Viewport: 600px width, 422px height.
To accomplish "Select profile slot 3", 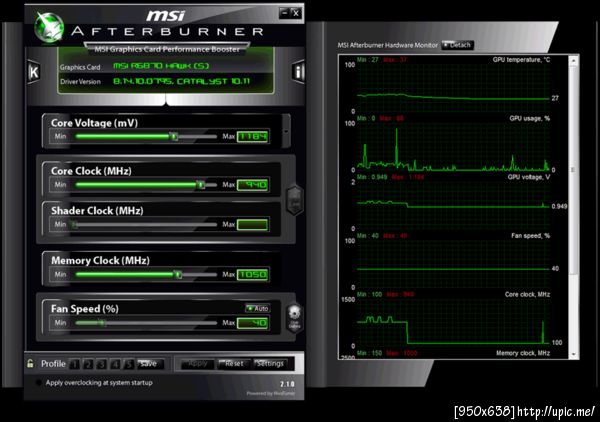I will coord(102,364).
